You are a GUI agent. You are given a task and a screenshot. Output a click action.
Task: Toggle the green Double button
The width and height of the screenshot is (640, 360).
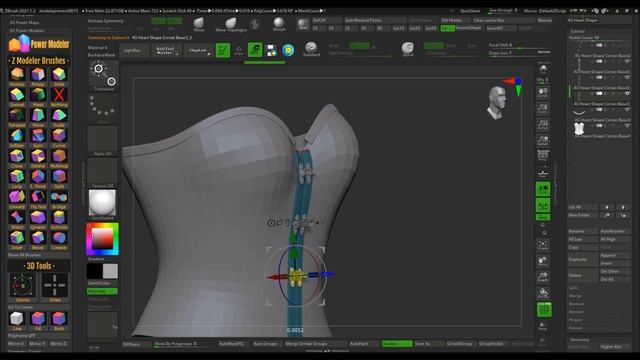[397, 344]
